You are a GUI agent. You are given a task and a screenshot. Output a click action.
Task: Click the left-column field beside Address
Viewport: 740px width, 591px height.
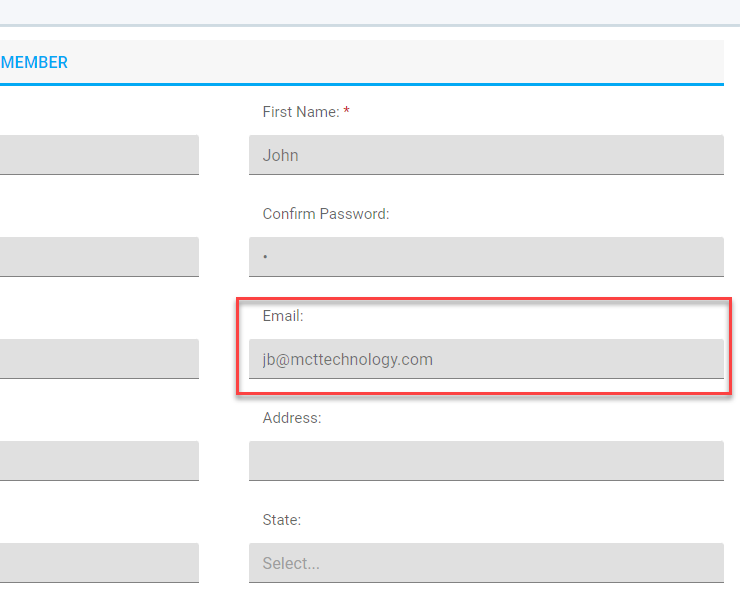coord(99,461)
